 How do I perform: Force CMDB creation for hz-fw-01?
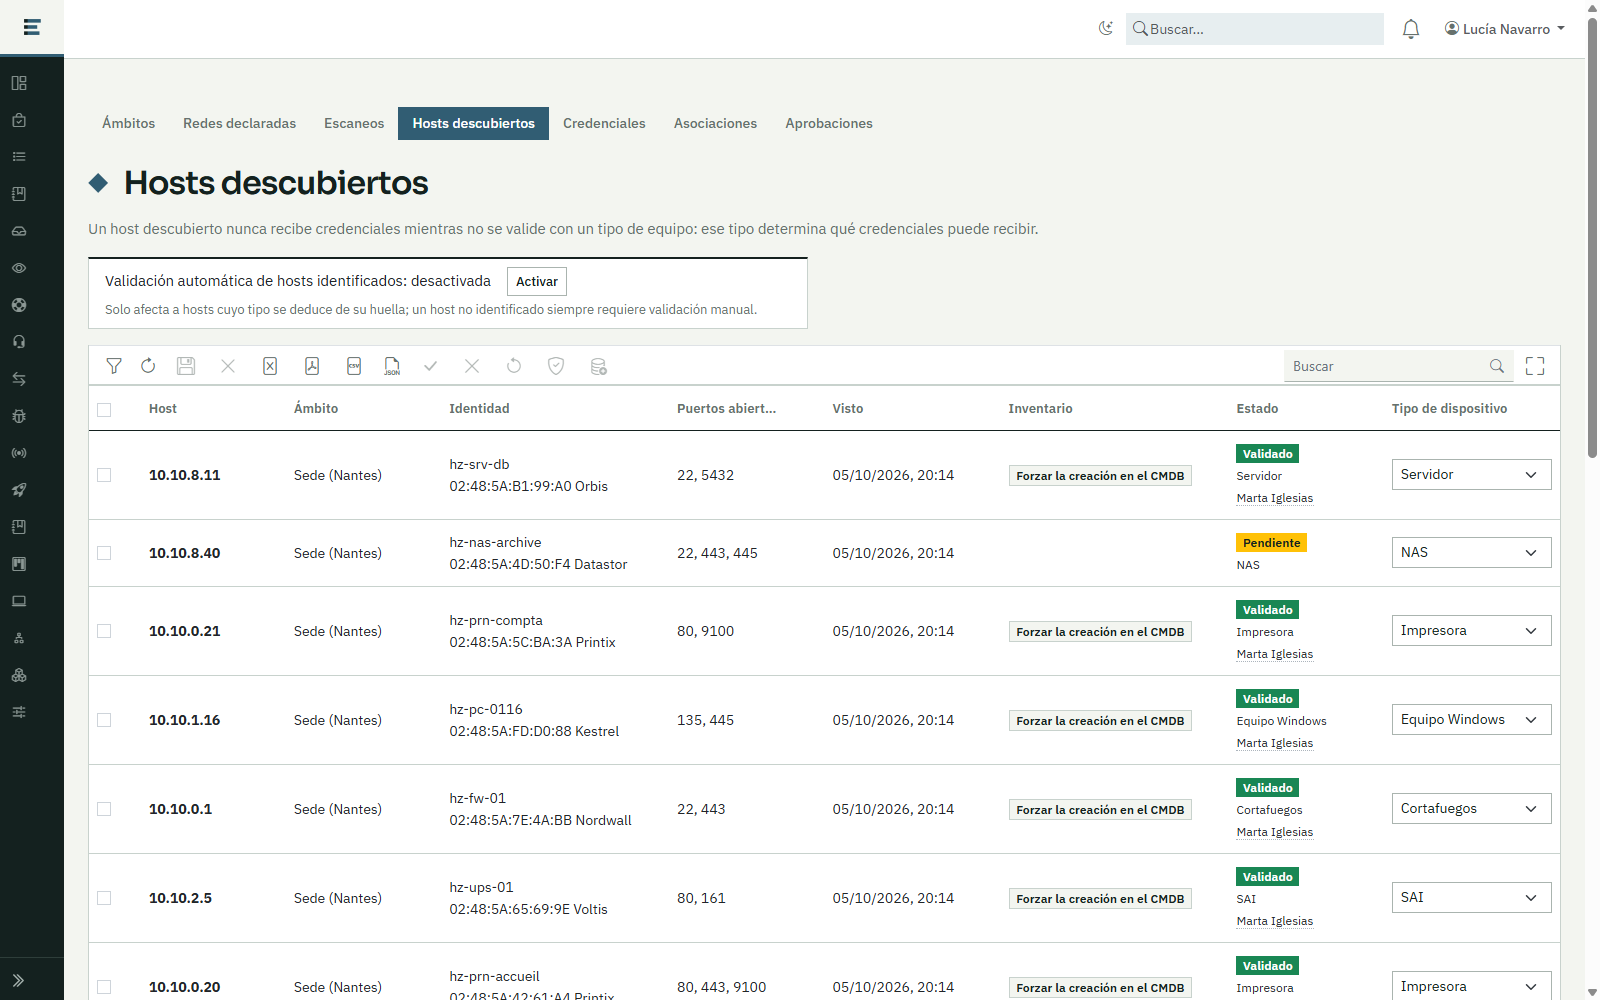pos(1100,810)
